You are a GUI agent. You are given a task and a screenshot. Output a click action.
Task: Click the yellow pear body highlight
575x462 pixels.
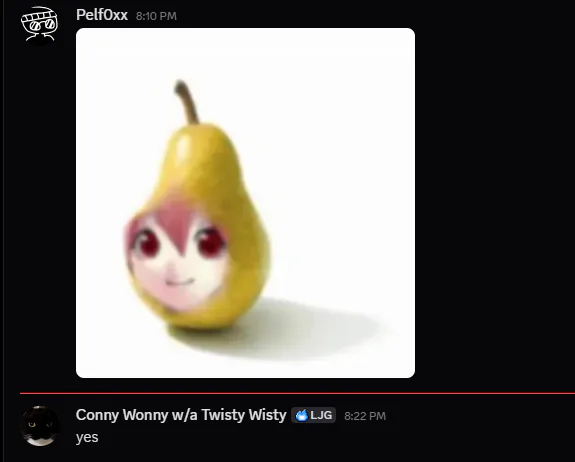[184, 148]
